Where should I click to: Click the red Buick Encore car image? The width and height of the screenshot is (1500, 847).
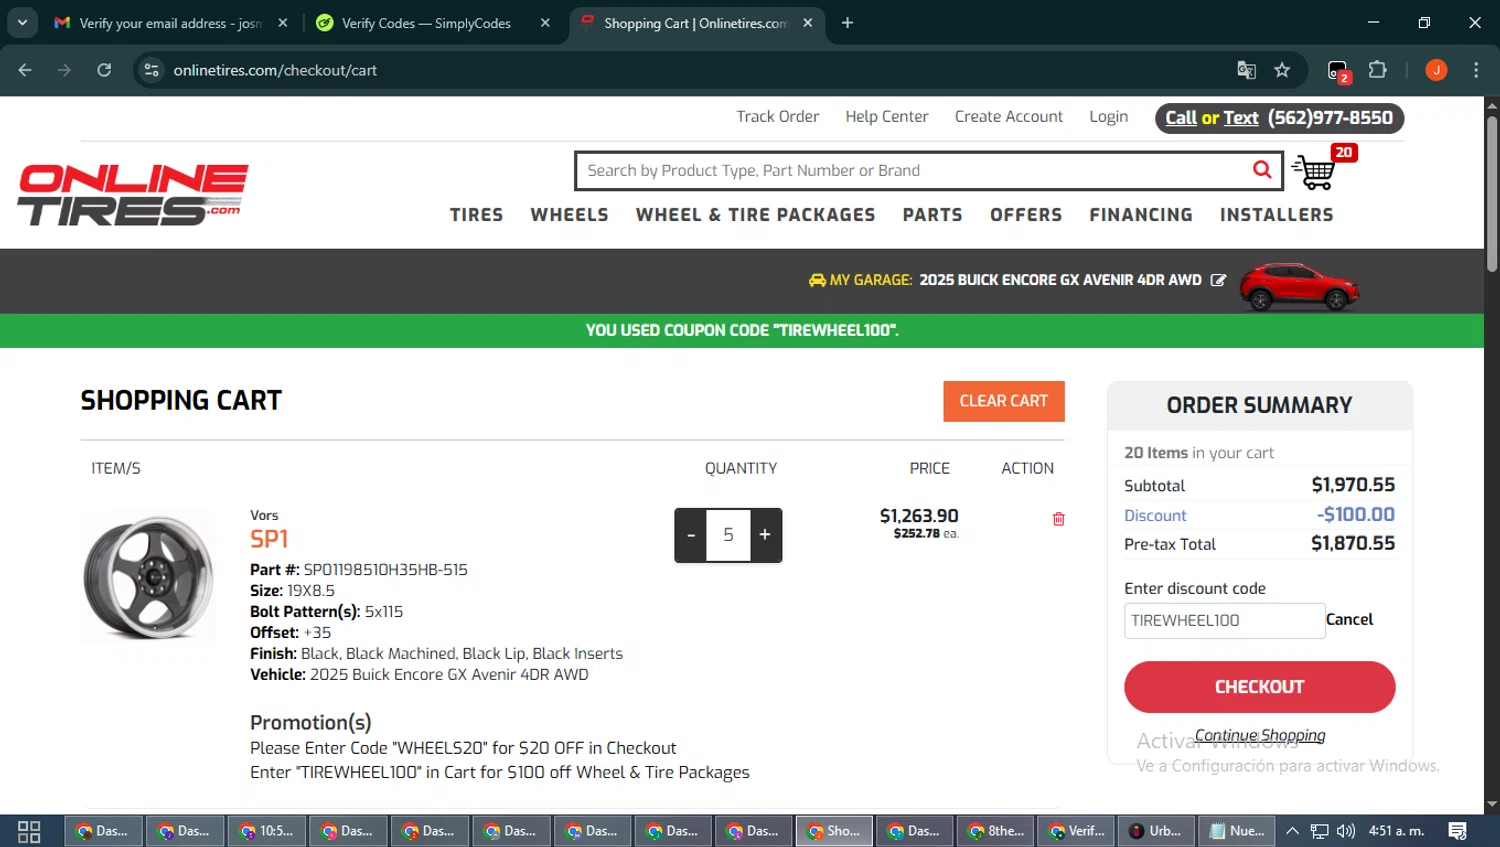point(1299,287)
